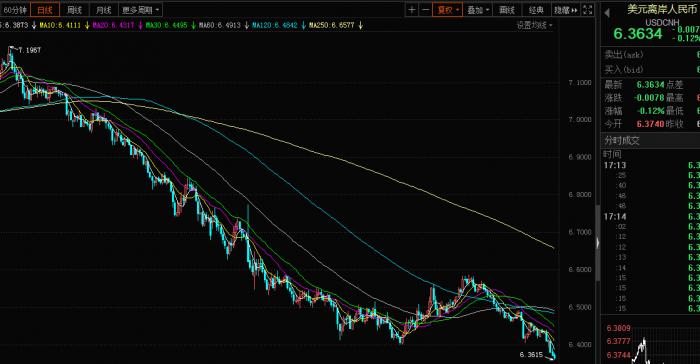Click the 隐藏 double-arrow hide button
The height and width of the screenshot is (364, 700).
(x=566, y=9)
